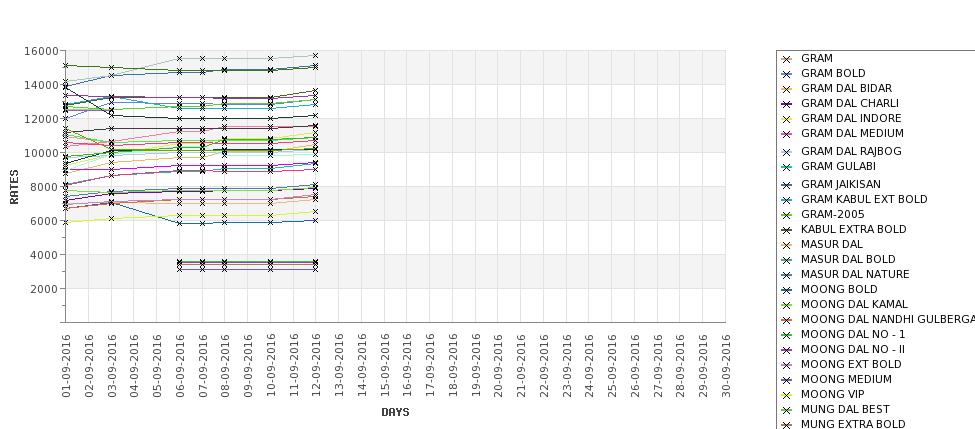Click the 19-09-2016 date label
This screenshot has width=975, height=429.
(x=475, y=366)
